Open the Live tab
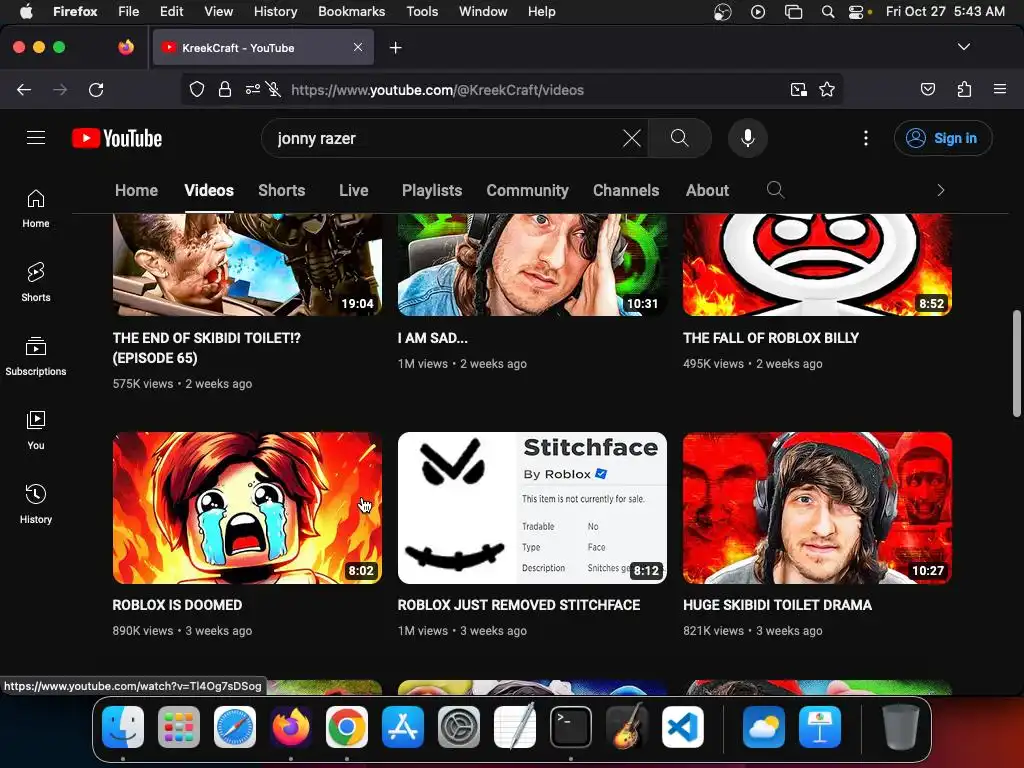The width and height of the screenshot is (1024, 768). point(353,190)
